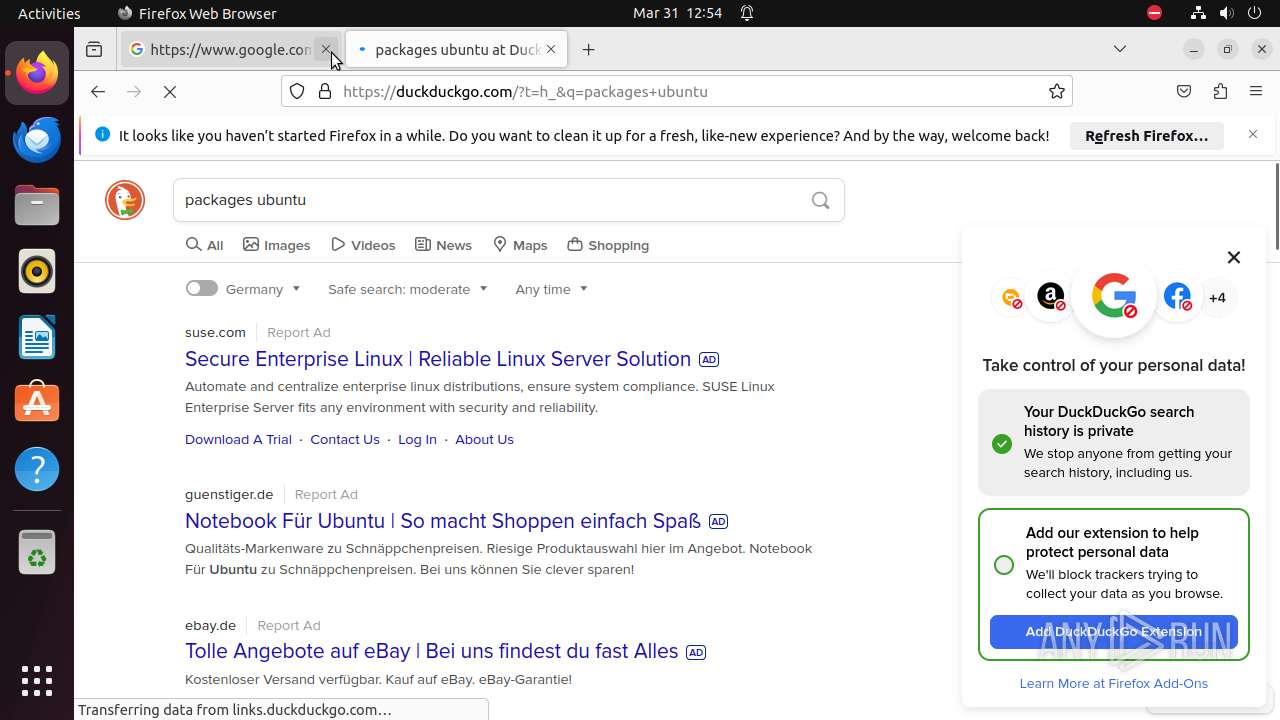Open Firefox application hamburger menu
The width and height of the screenshot is (1280, 720).
click(1256, 91)
